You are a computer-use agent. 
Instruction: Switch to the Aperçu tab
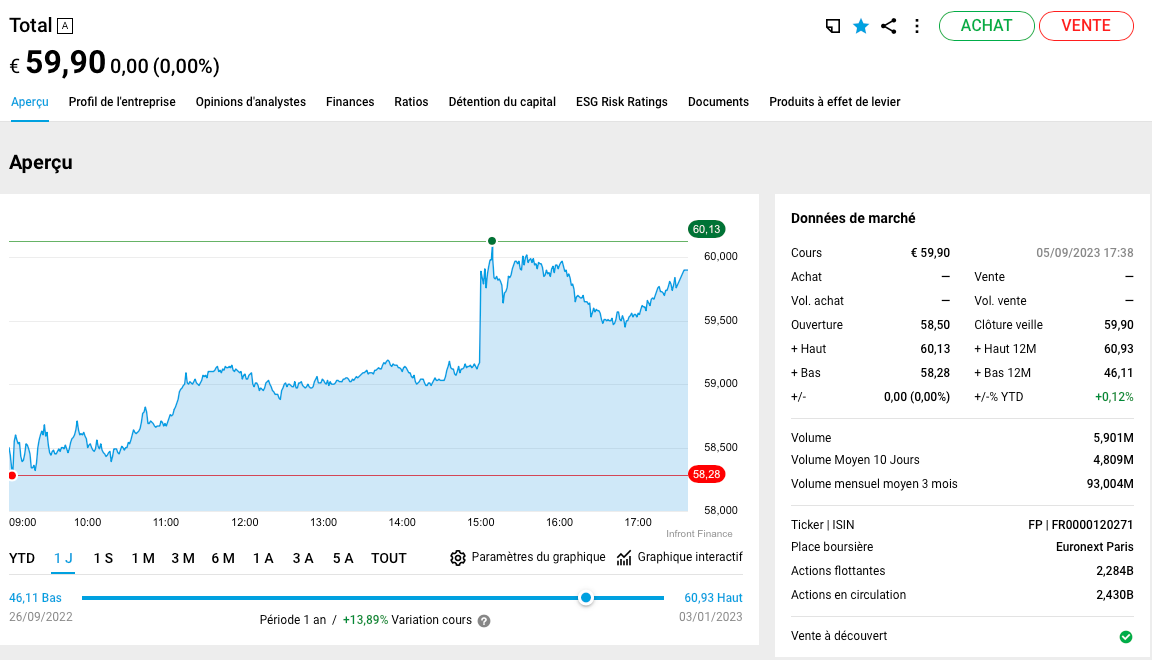pos(29,102)
